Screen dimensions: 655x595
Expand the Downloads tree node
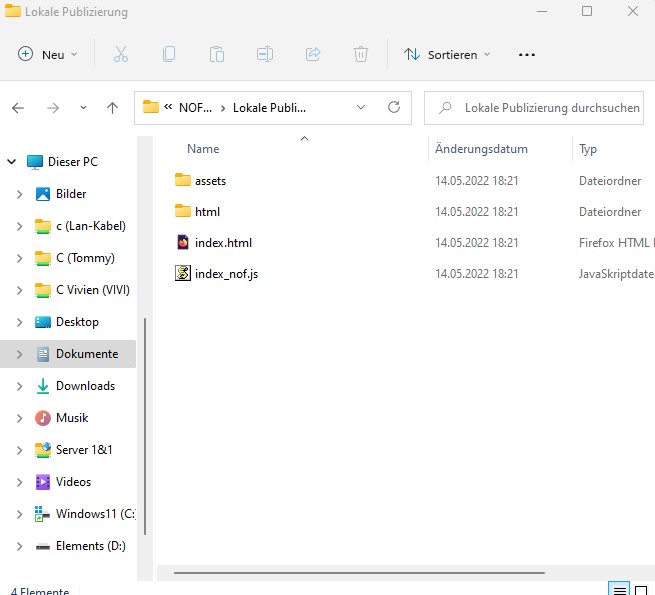pyautogui.click(x=20, y=386)
